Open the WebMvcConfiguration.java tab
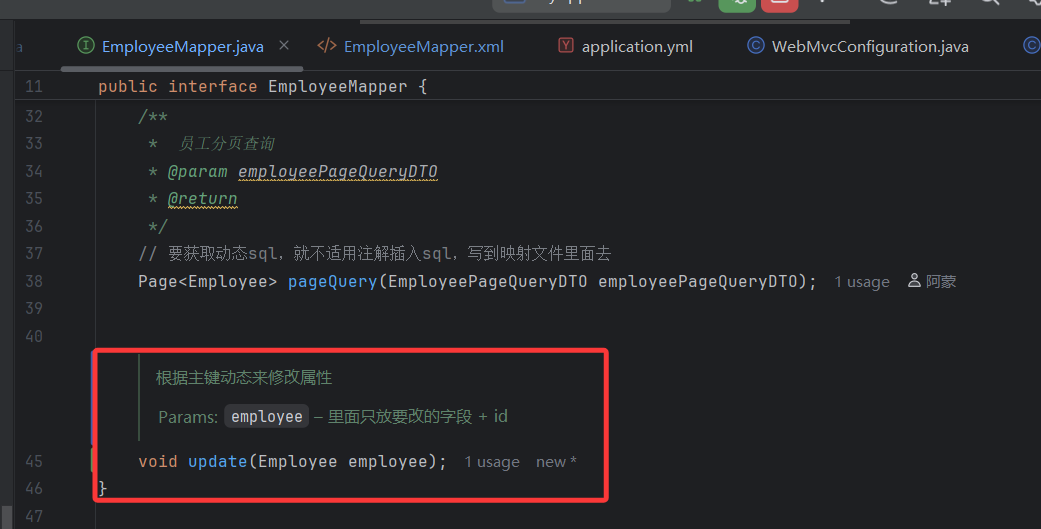 870,46
